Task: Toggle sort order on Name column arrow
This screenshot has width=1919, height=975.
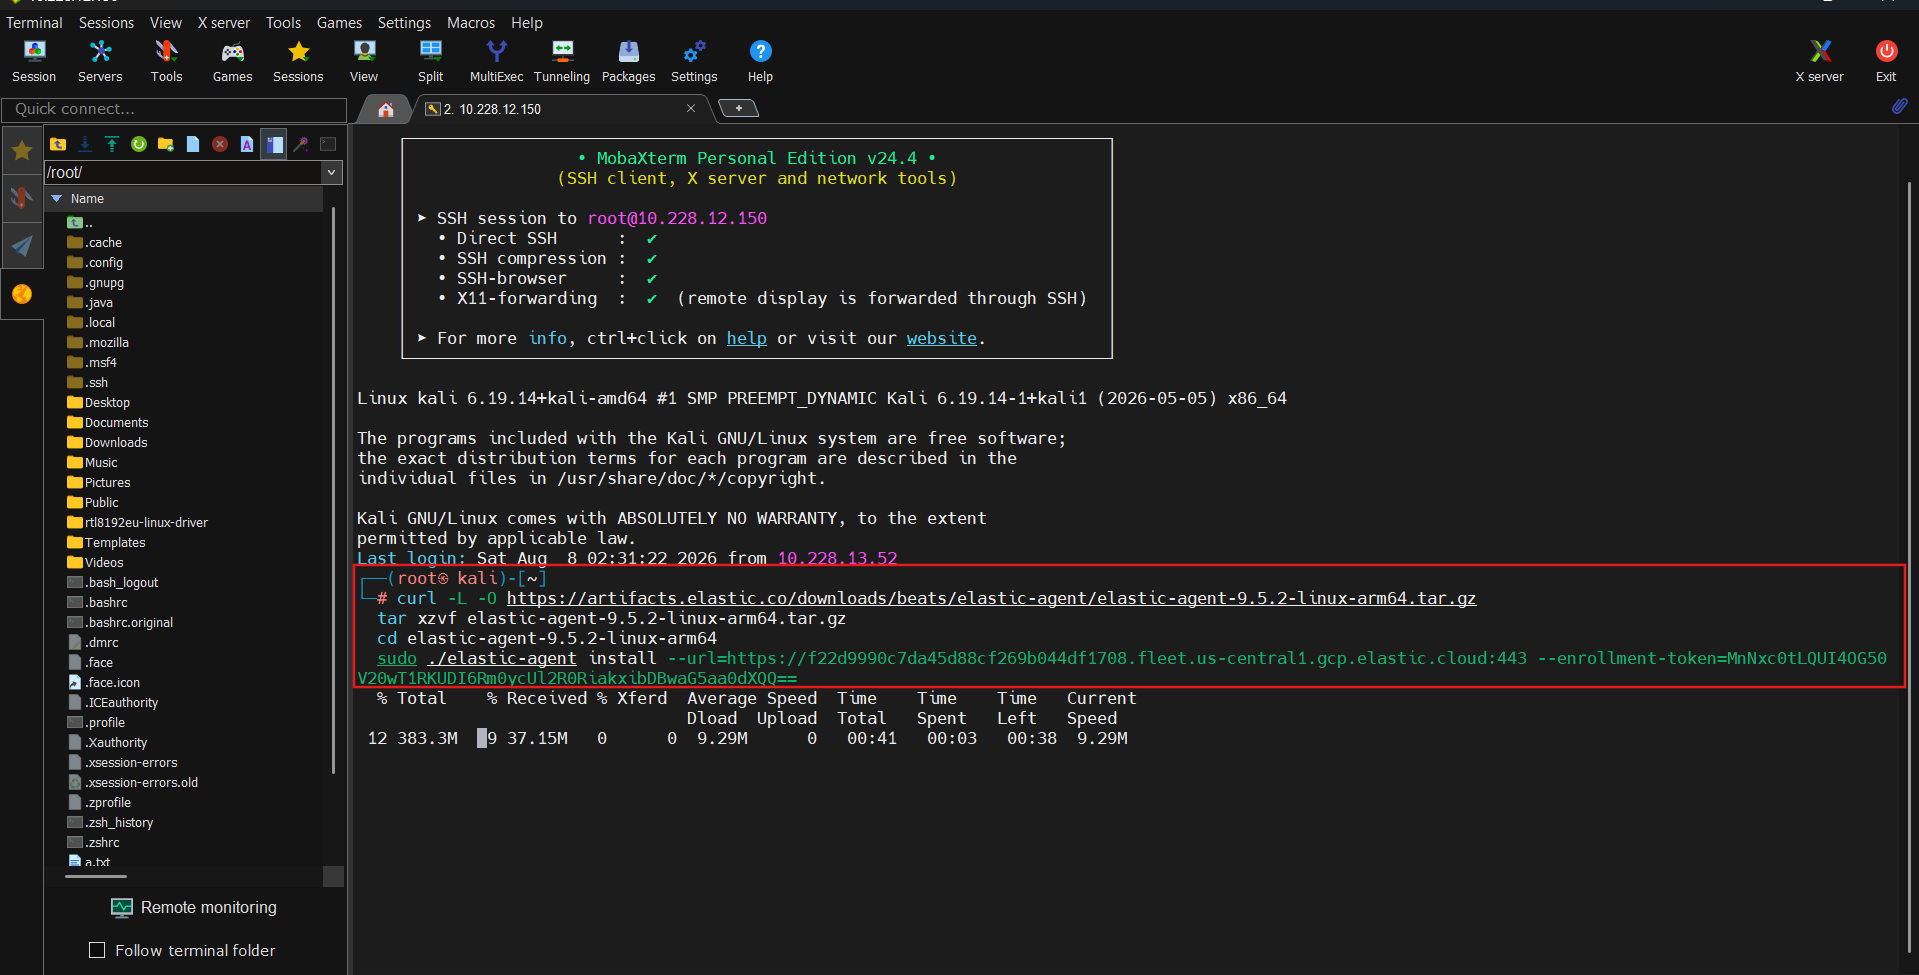Action: tap(57, 199)
